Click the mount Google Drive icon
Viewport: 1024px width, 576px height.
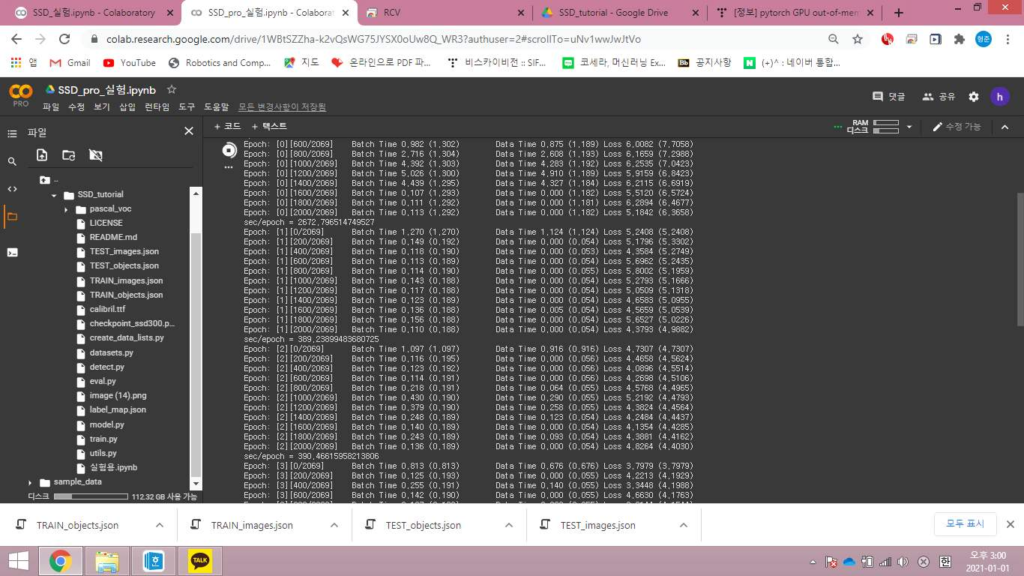click(x=95, y=155)
